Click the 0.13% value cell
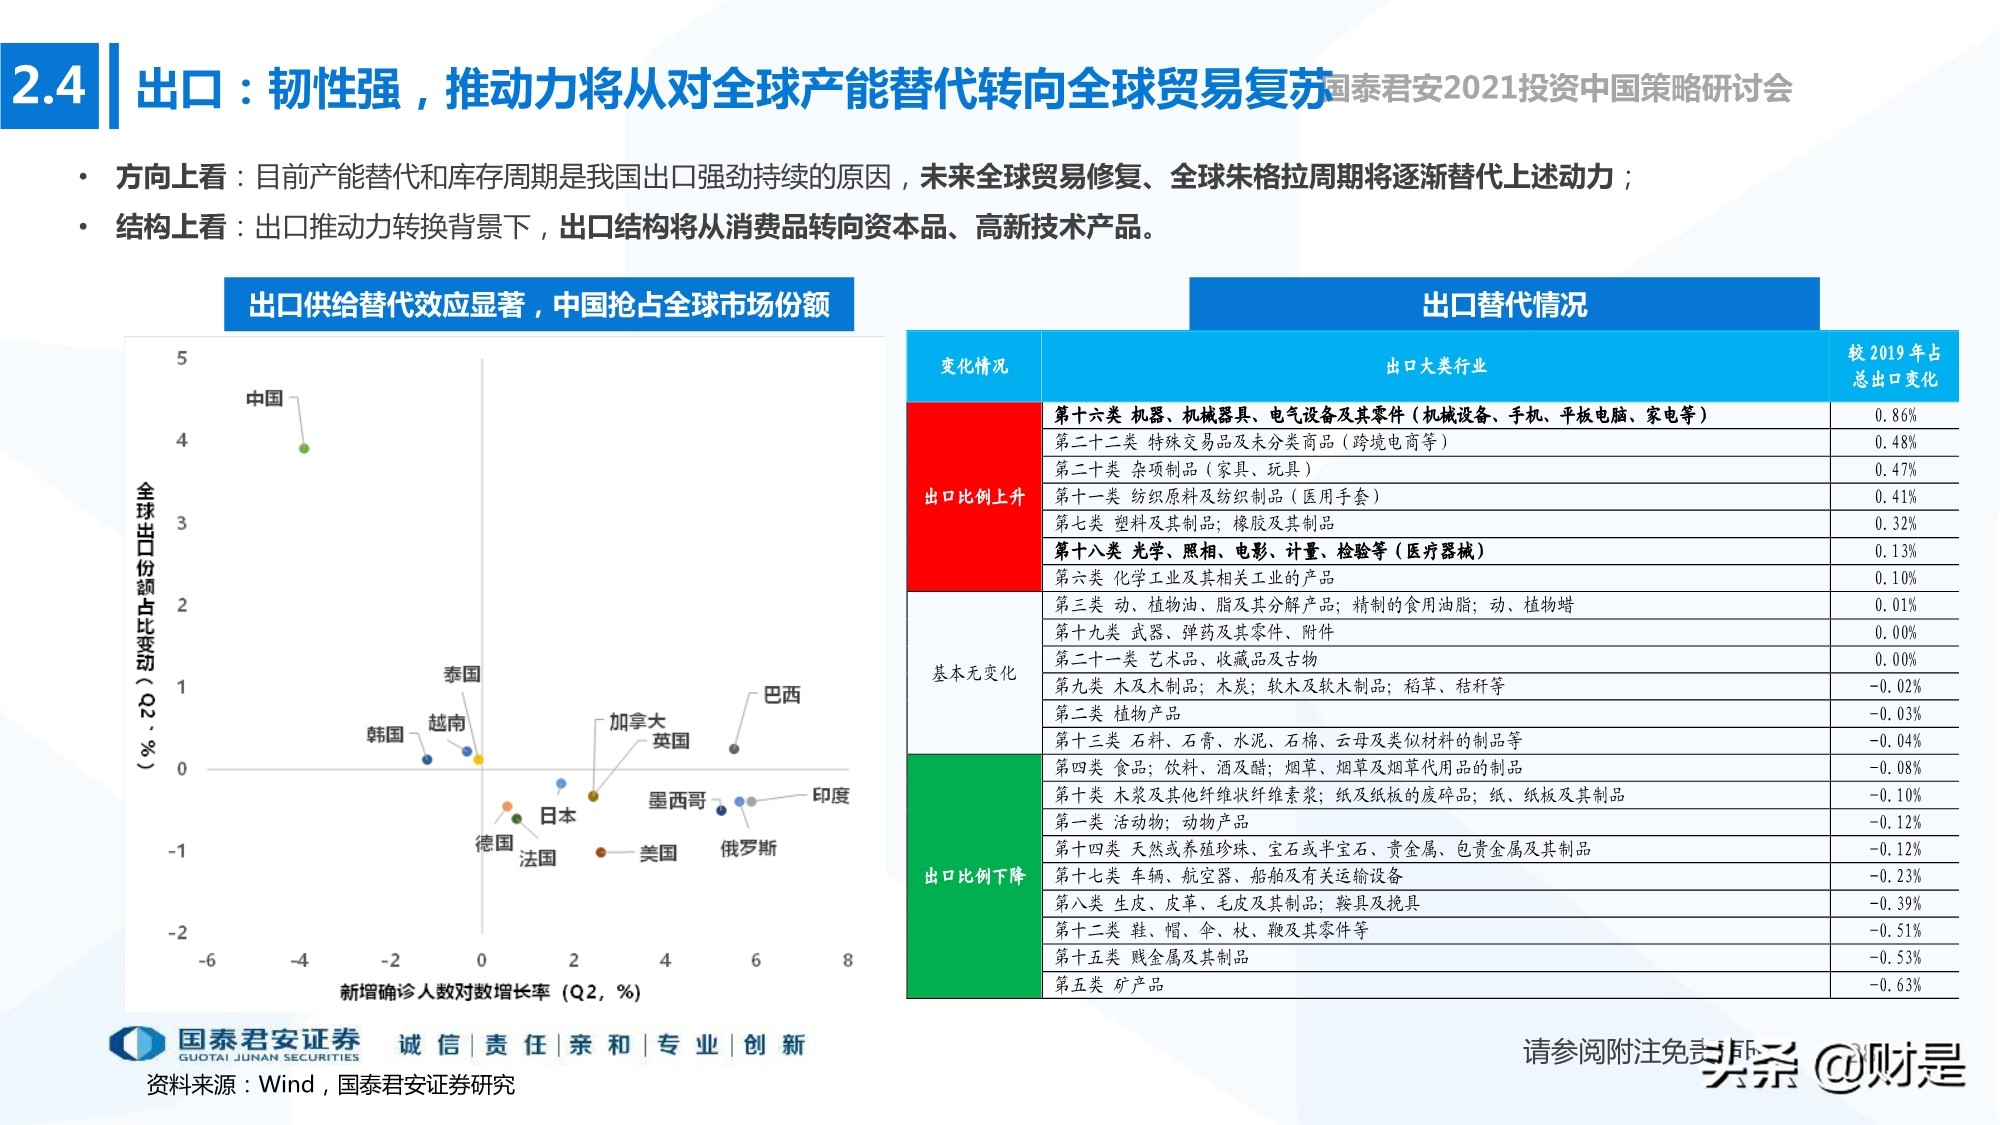 (x=1895, y=551)
